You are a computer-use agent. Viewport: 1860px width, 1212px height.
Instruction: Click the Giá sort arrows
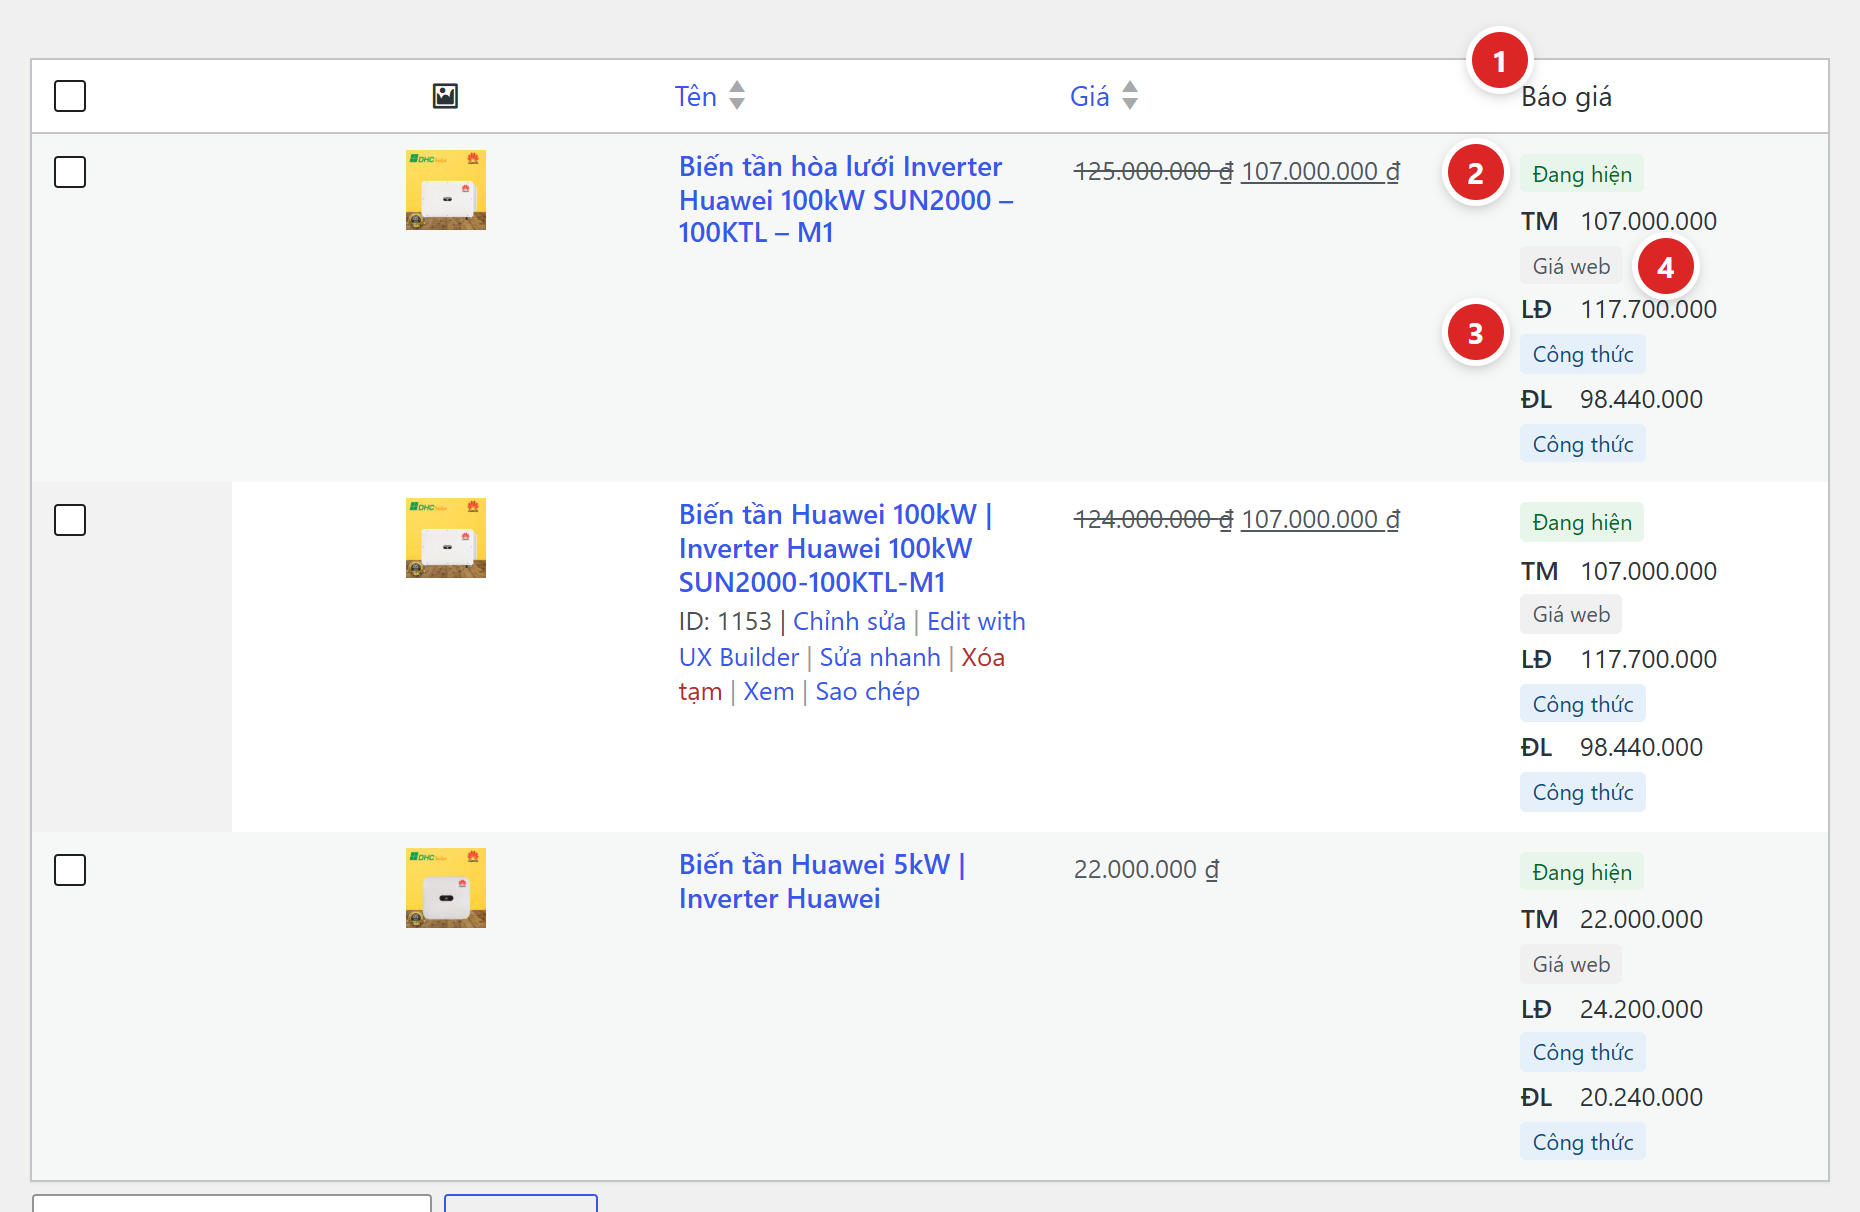click(x=1130, y=96)
